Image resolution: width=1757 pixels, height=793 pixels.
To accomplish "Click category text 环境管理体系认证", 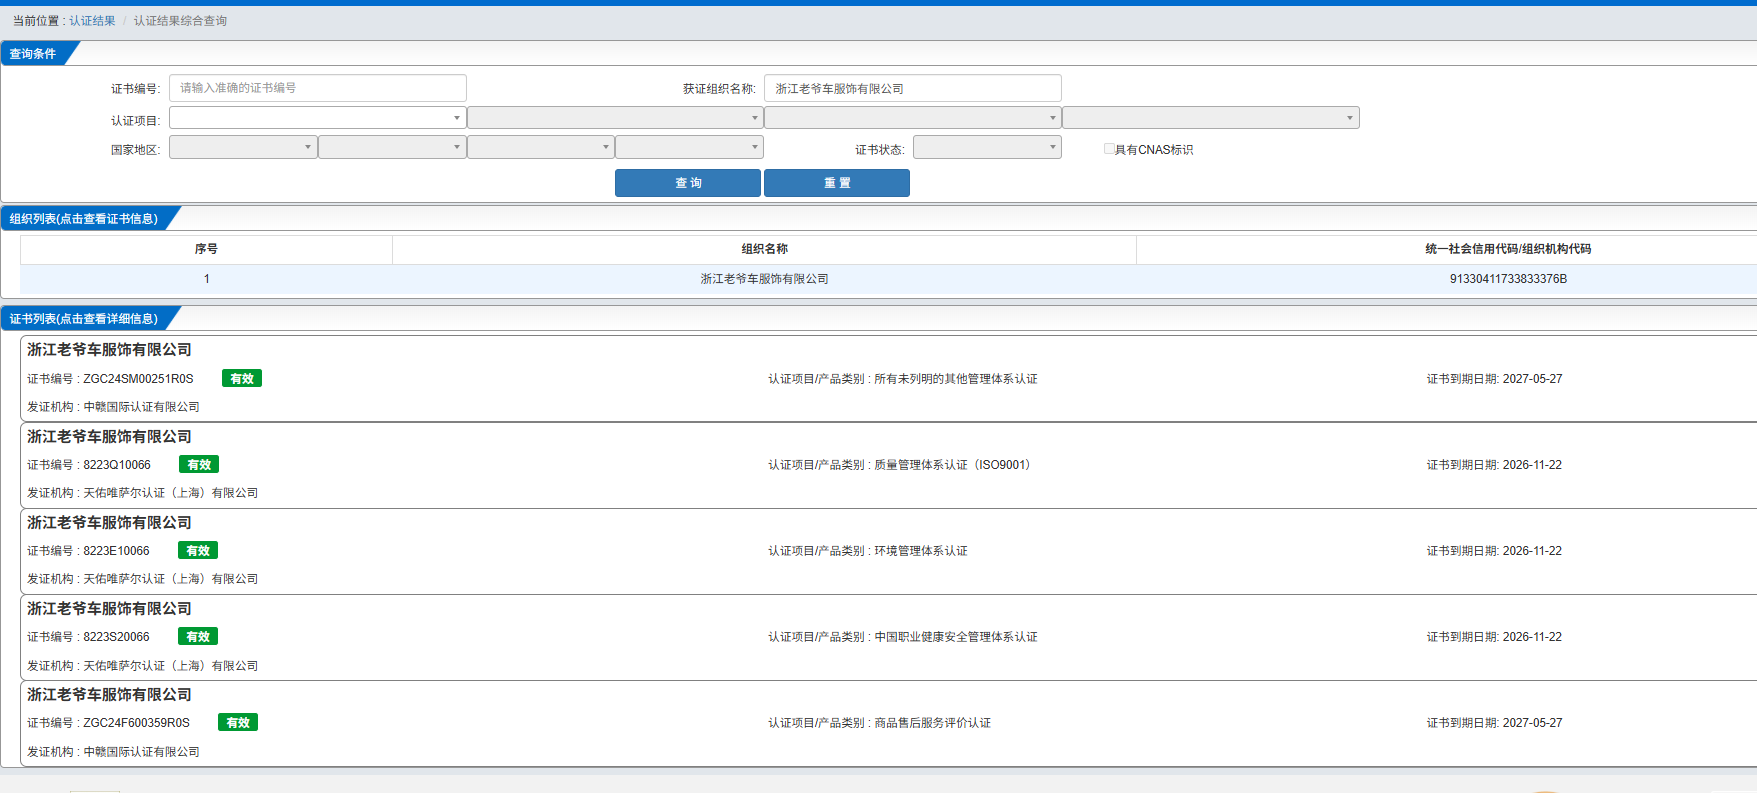I will point(921,551).
